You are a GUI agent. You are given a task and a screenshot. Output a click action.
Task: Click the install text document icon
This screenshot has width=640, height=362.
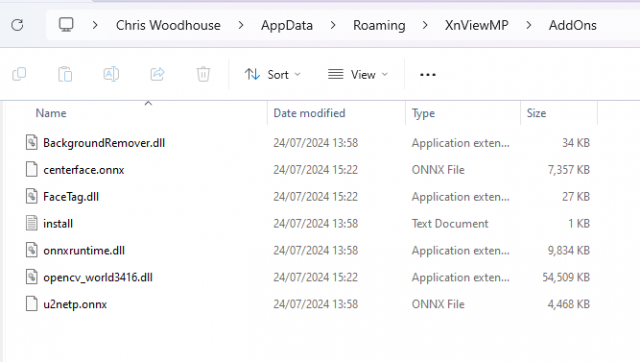tap(32, 224)
